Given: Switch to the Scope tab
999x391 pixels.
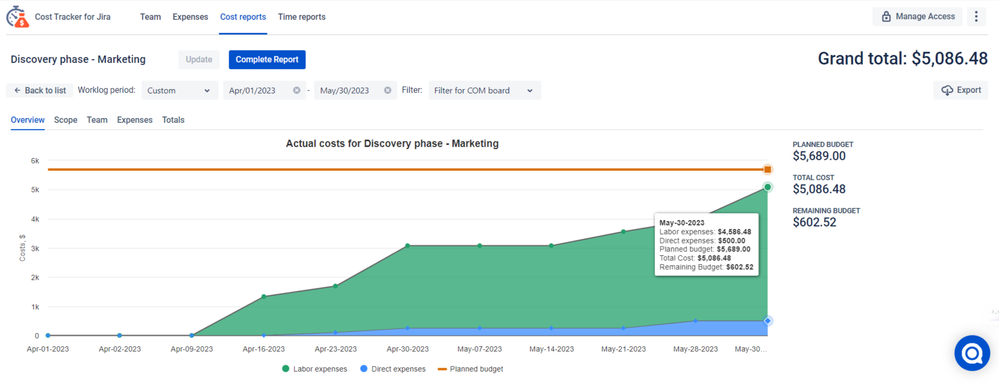Looking at the screenshot, I should [x=66, y=120].
